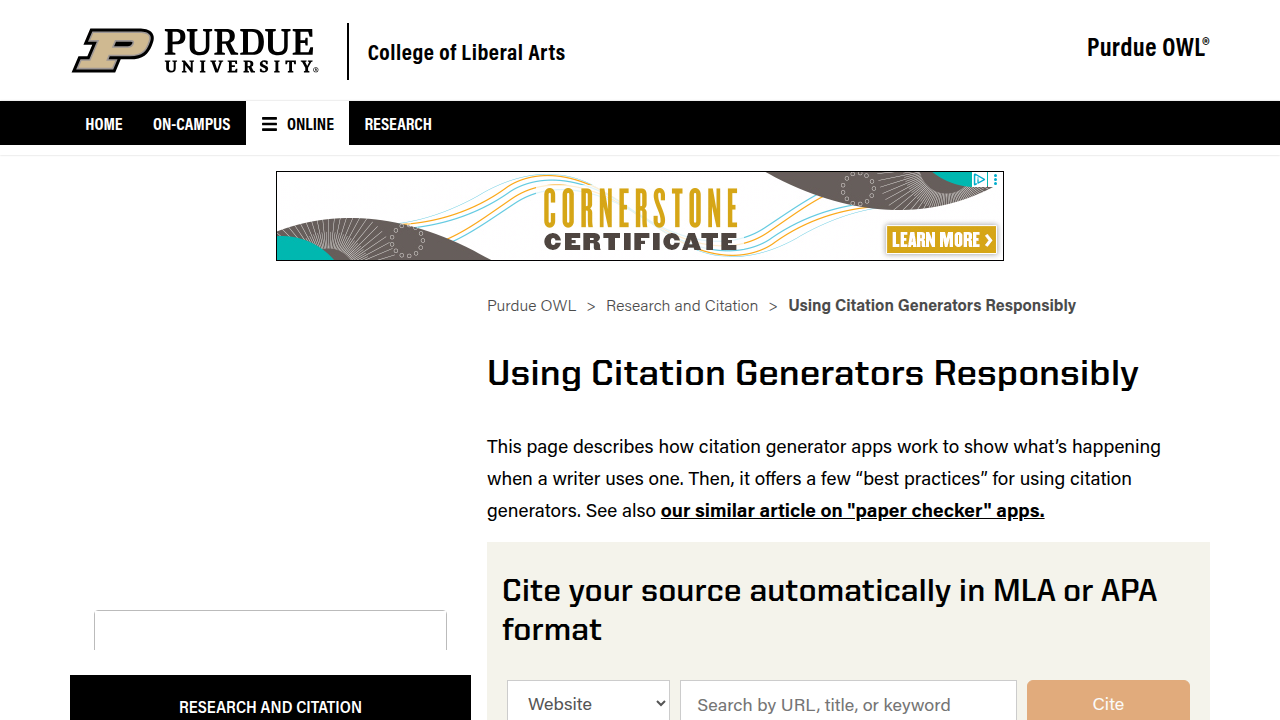Open the College of Liberal Arts link

(x=466, y=52)
